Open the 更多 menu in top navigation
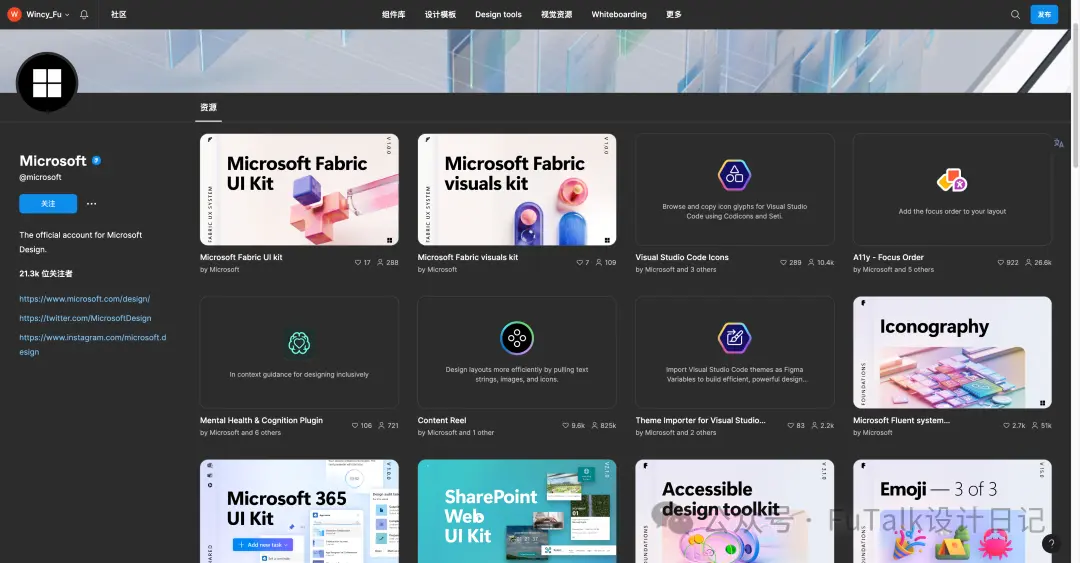Viewport: 1080px width, 563px height. point(674,14)
